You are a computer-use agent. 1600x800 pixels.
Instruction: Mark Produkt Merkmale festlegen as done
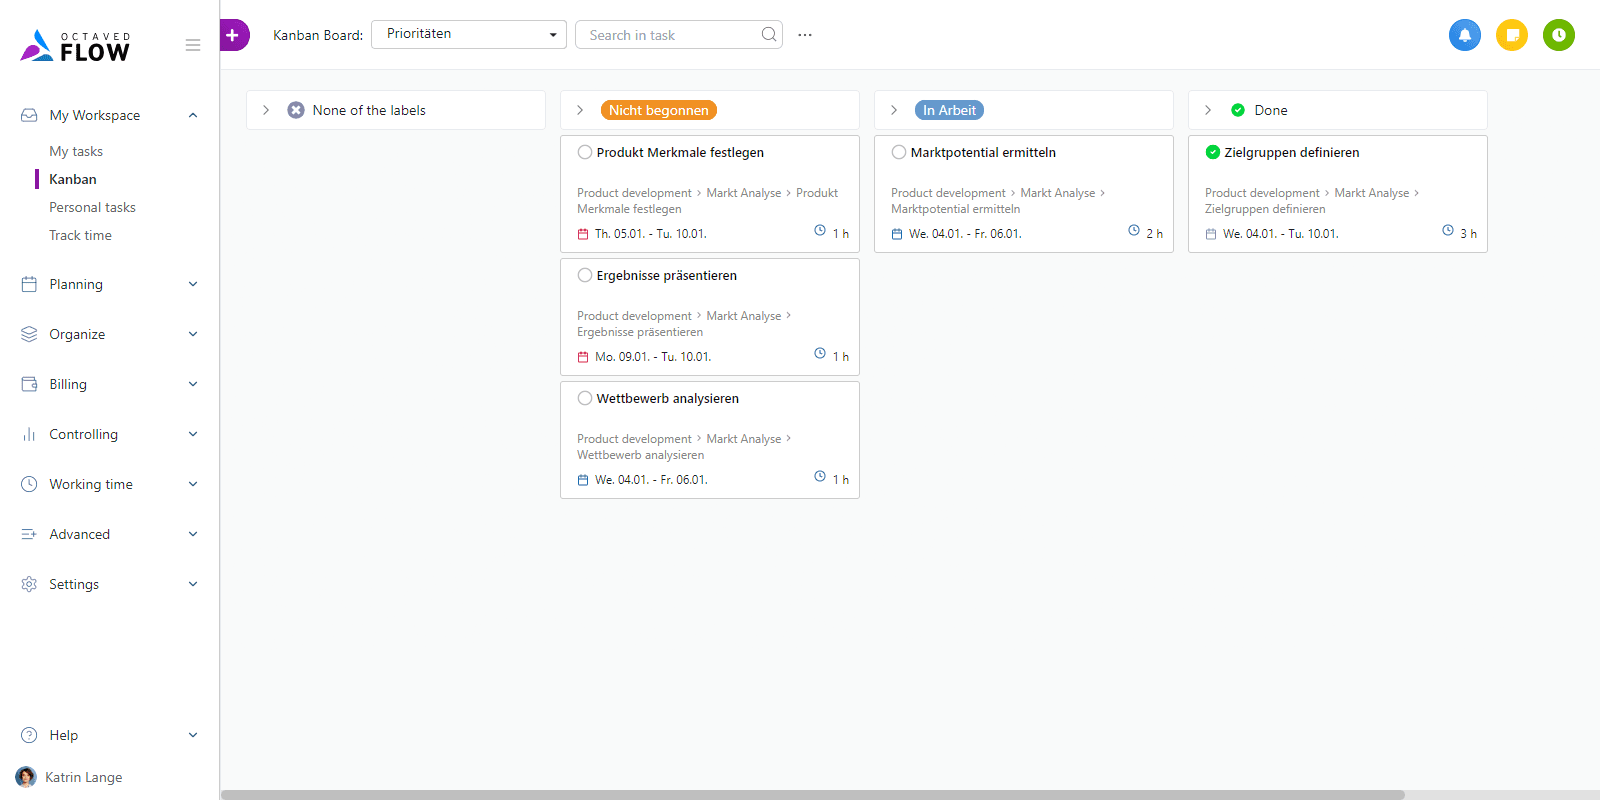585,153
